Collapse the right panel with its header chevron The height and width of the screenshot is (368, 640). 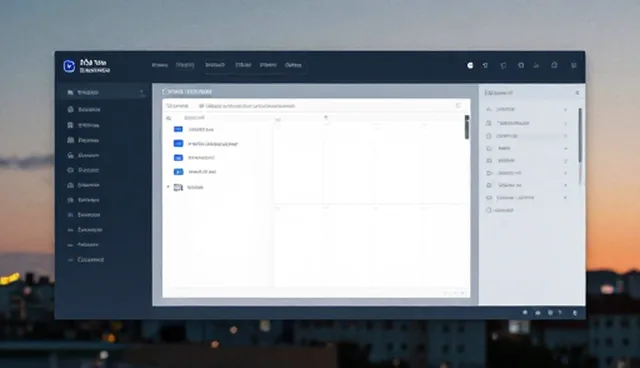click(577, 93)
